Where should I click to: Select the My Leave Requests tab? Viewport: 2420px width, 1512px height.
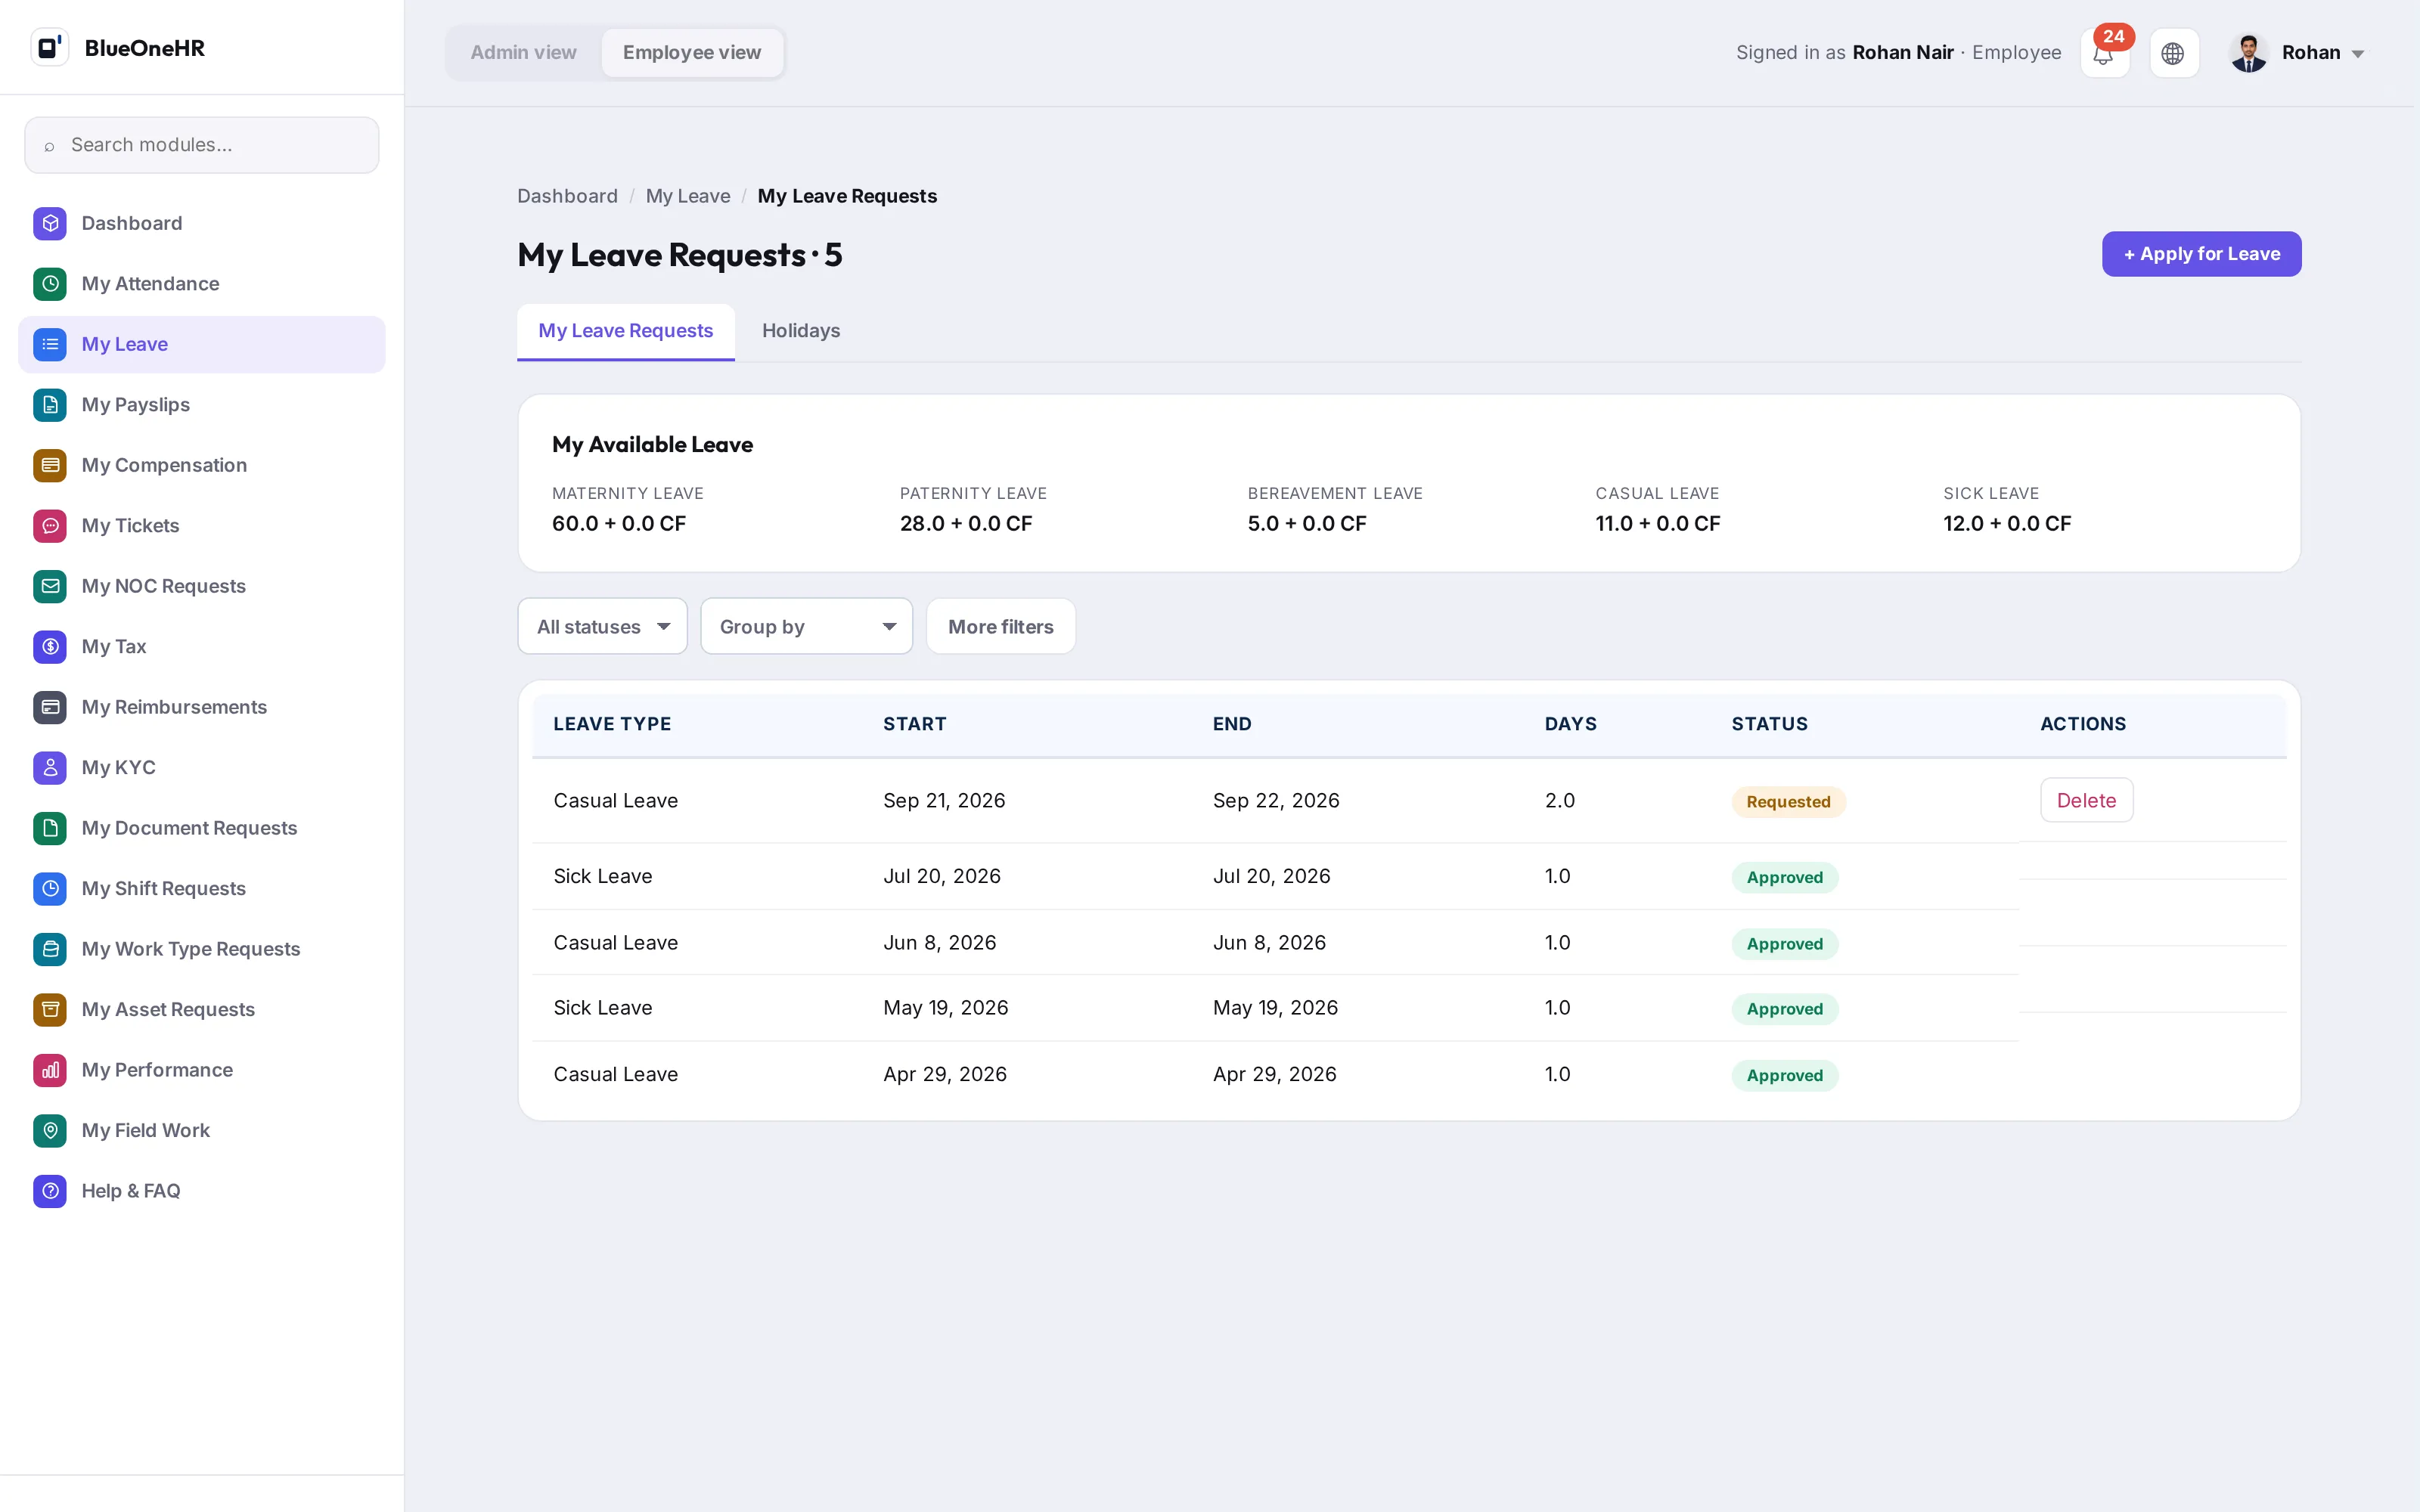click(625, 331)
